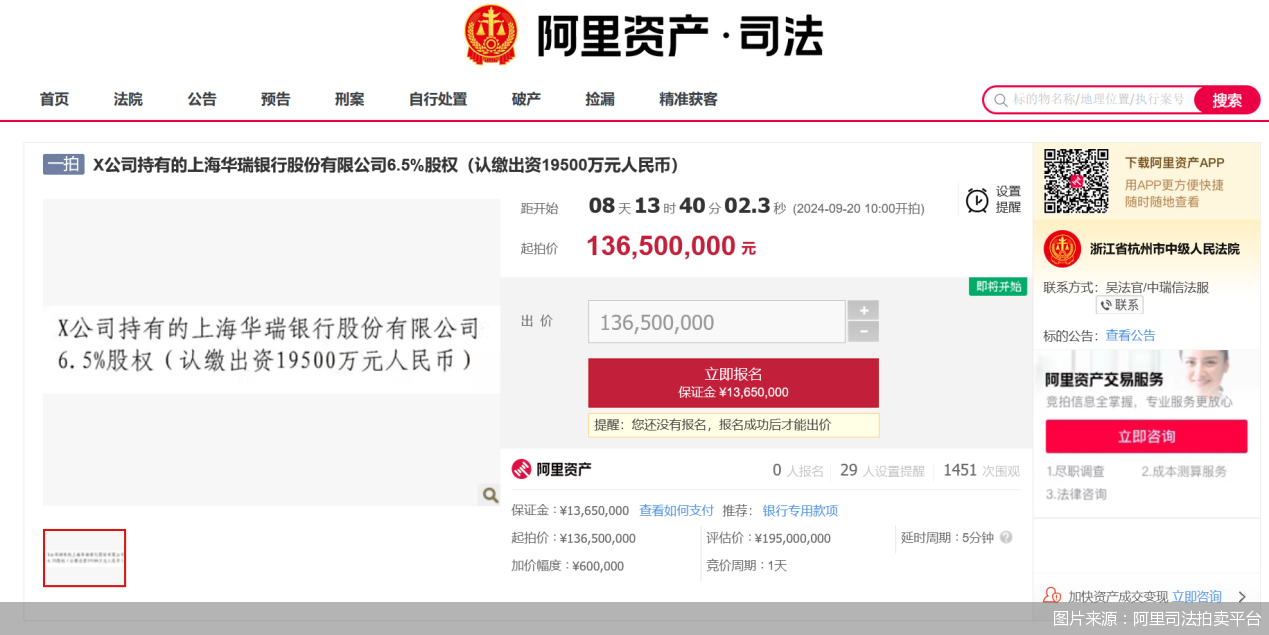Image resolution: width=1269 pixels, height=635 pixels.
Task: Focus the search input for 标的物名称
Action: coord(1100,100)
